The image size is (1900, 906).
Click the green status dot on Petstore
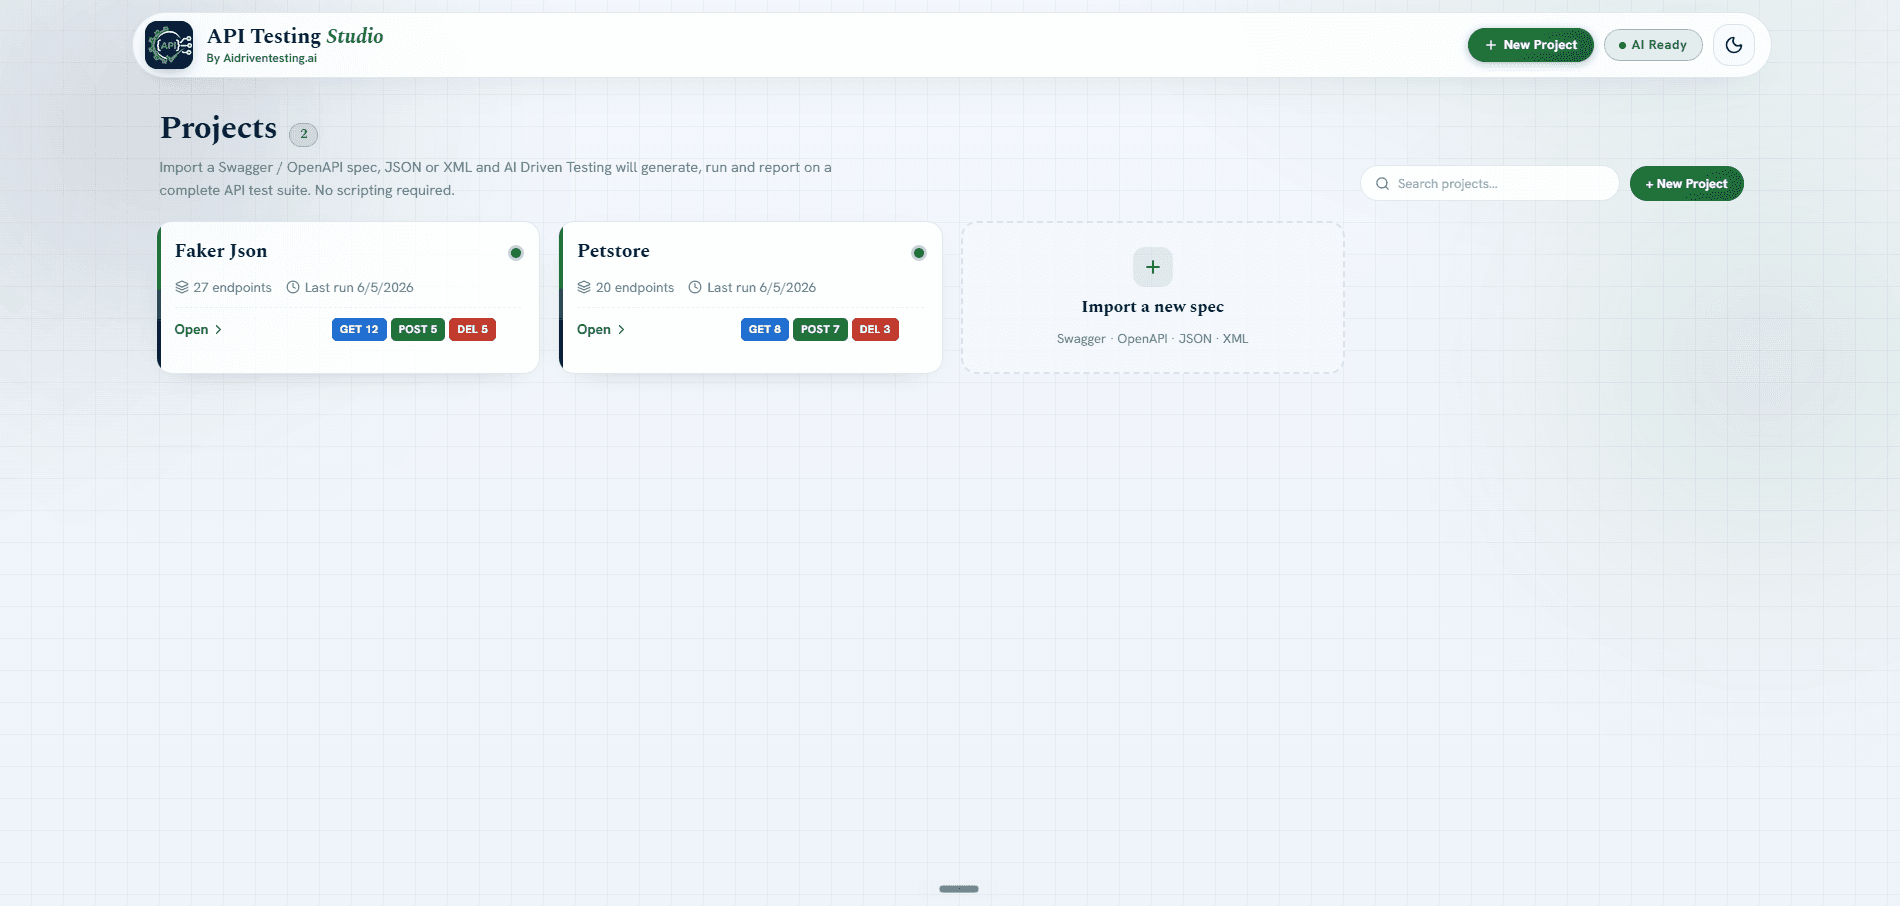919,253
